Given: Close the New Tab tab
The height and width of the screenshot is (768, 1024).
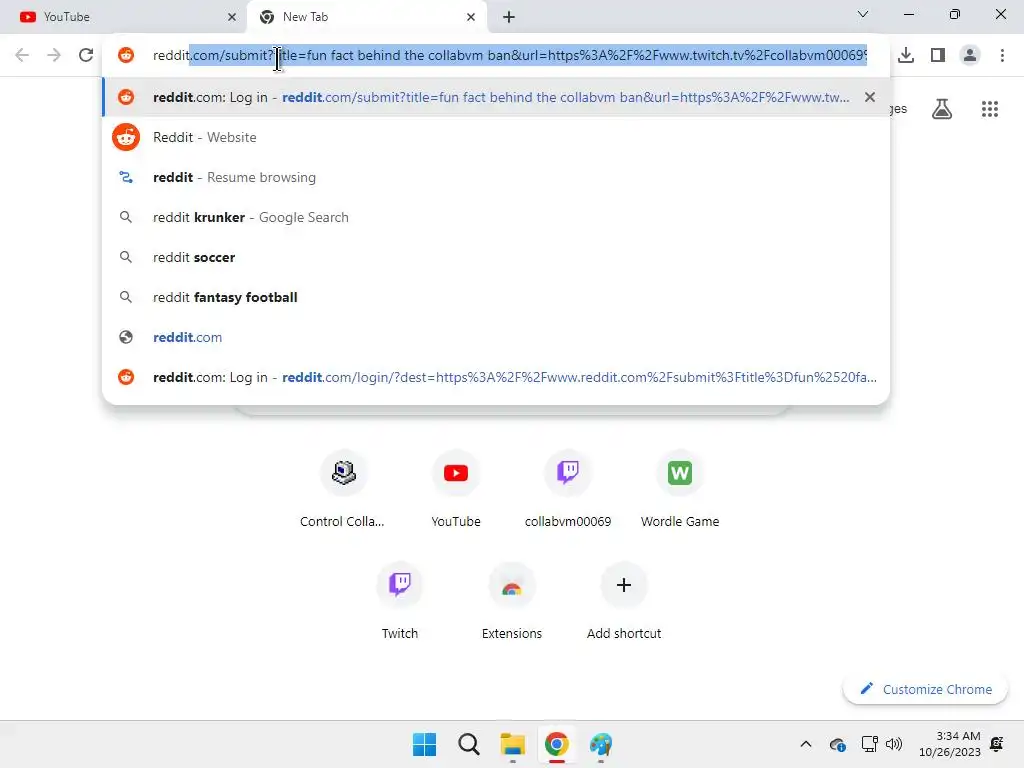Looking at the screenshot, I should click(471, 17).
